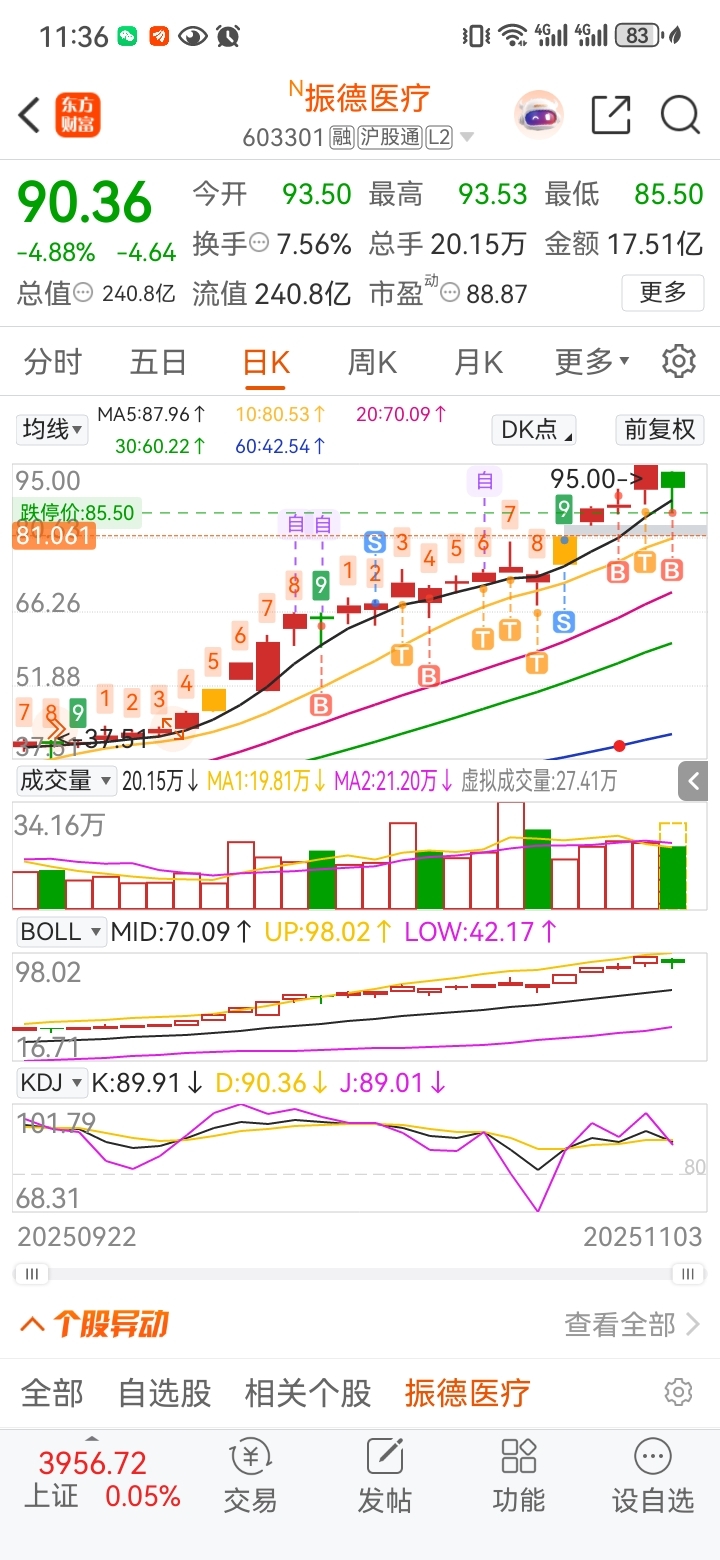This screenshot has width=720, height=1560.
Task: Tap the 20251103 end date label
Action: (x=643, y=1237)
